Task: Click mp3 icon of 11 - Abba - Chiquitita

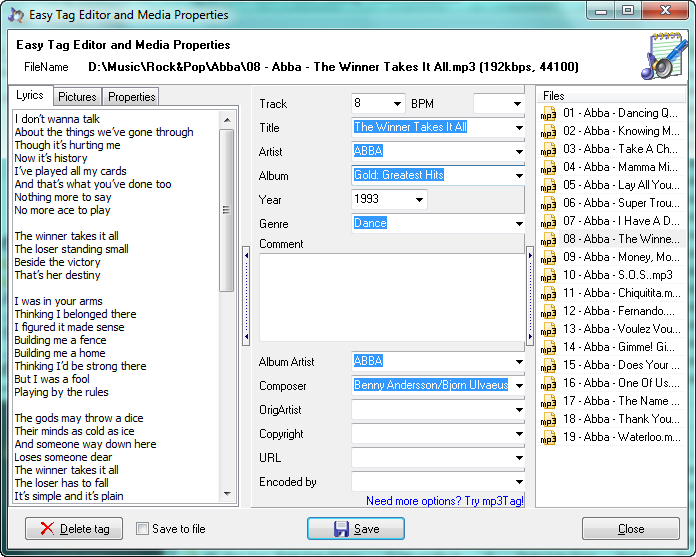Action: coord(548,294)
